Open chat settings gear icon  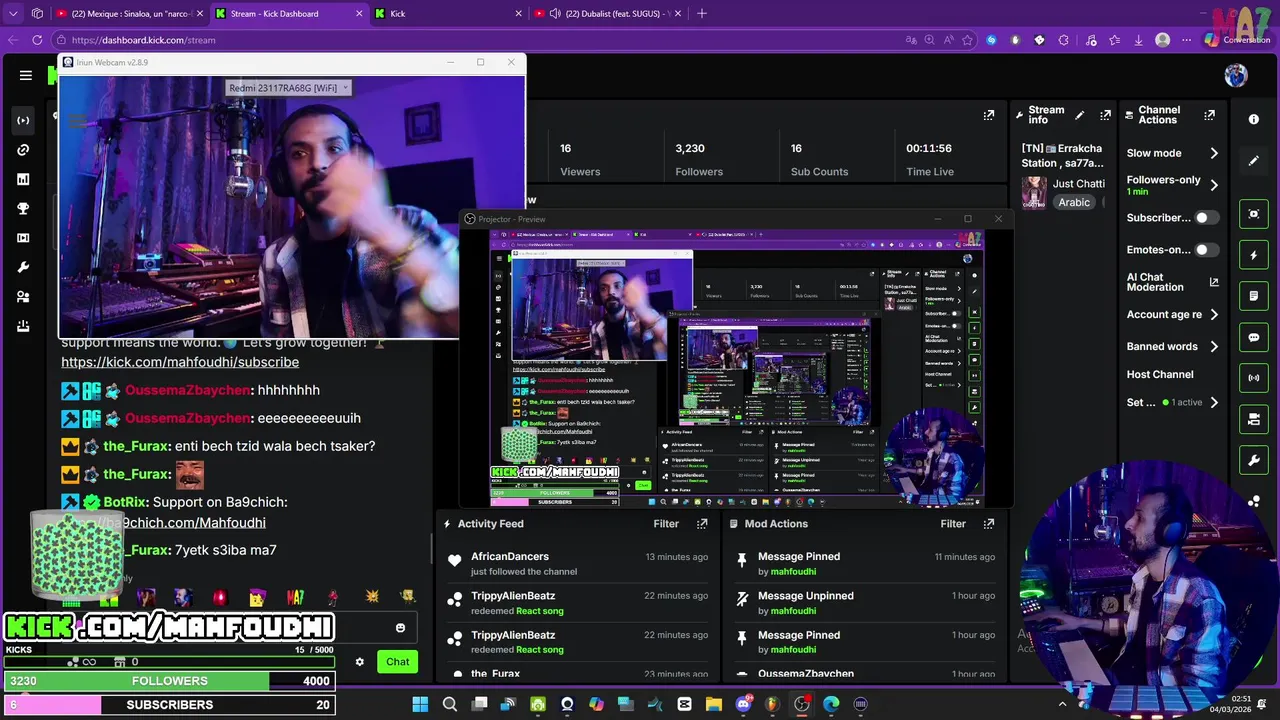tap(360, 662)
